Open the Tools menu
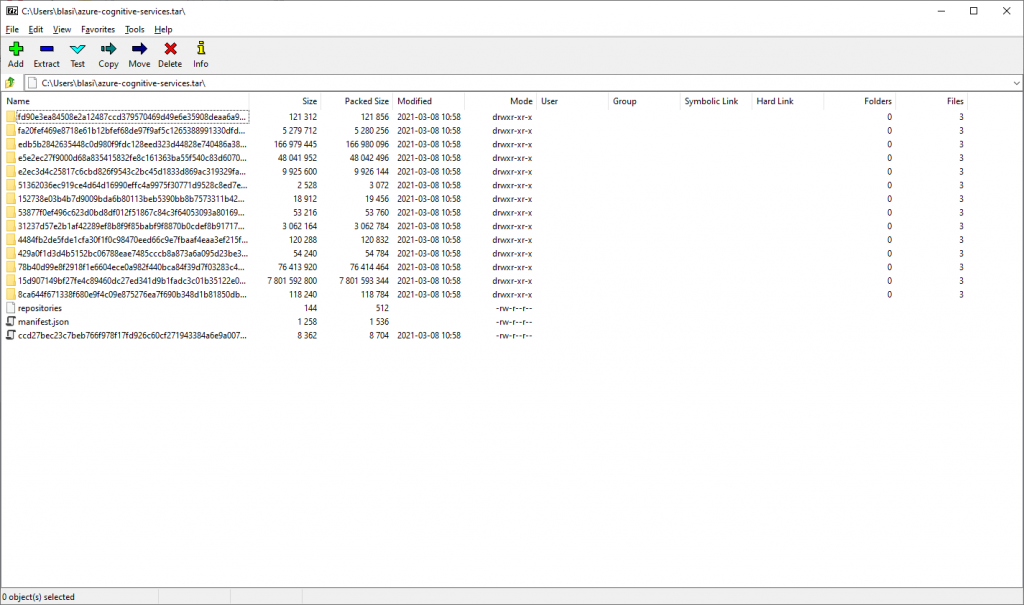 coord(134,30)
